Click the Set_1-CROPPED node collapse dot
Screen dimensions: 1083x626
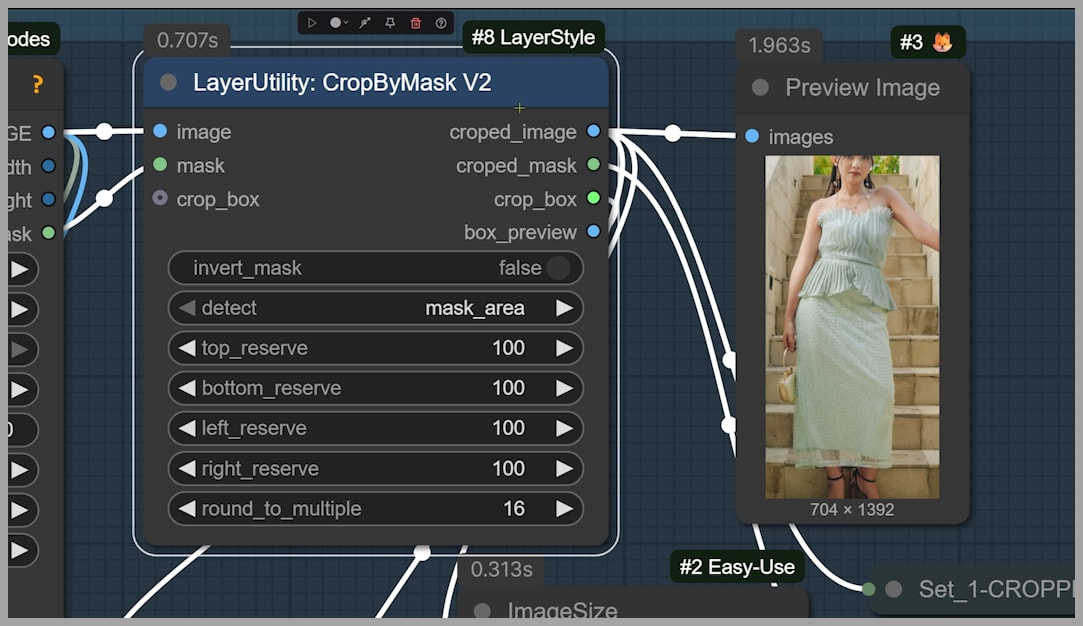pos(894,589)
